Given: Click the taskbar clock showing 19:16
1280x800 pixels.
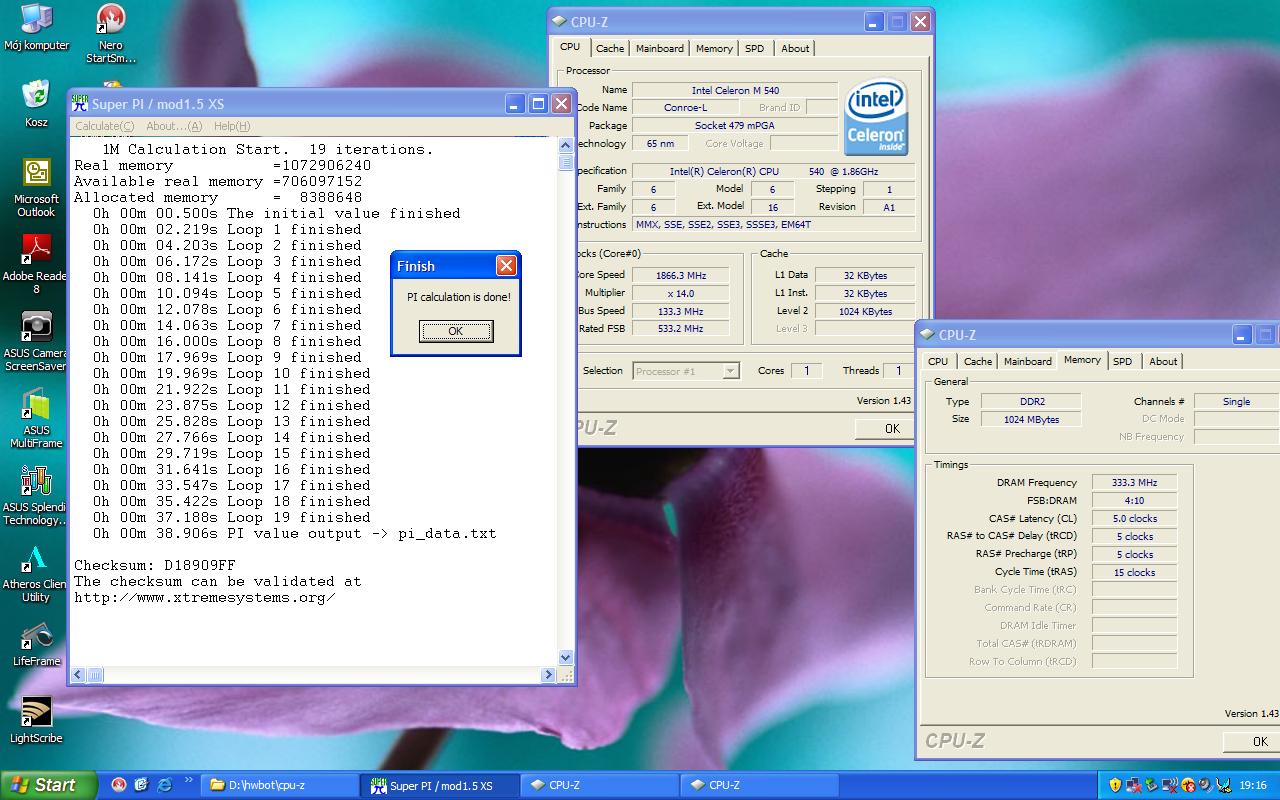Looking at the screenshot, I should 1253,785.
